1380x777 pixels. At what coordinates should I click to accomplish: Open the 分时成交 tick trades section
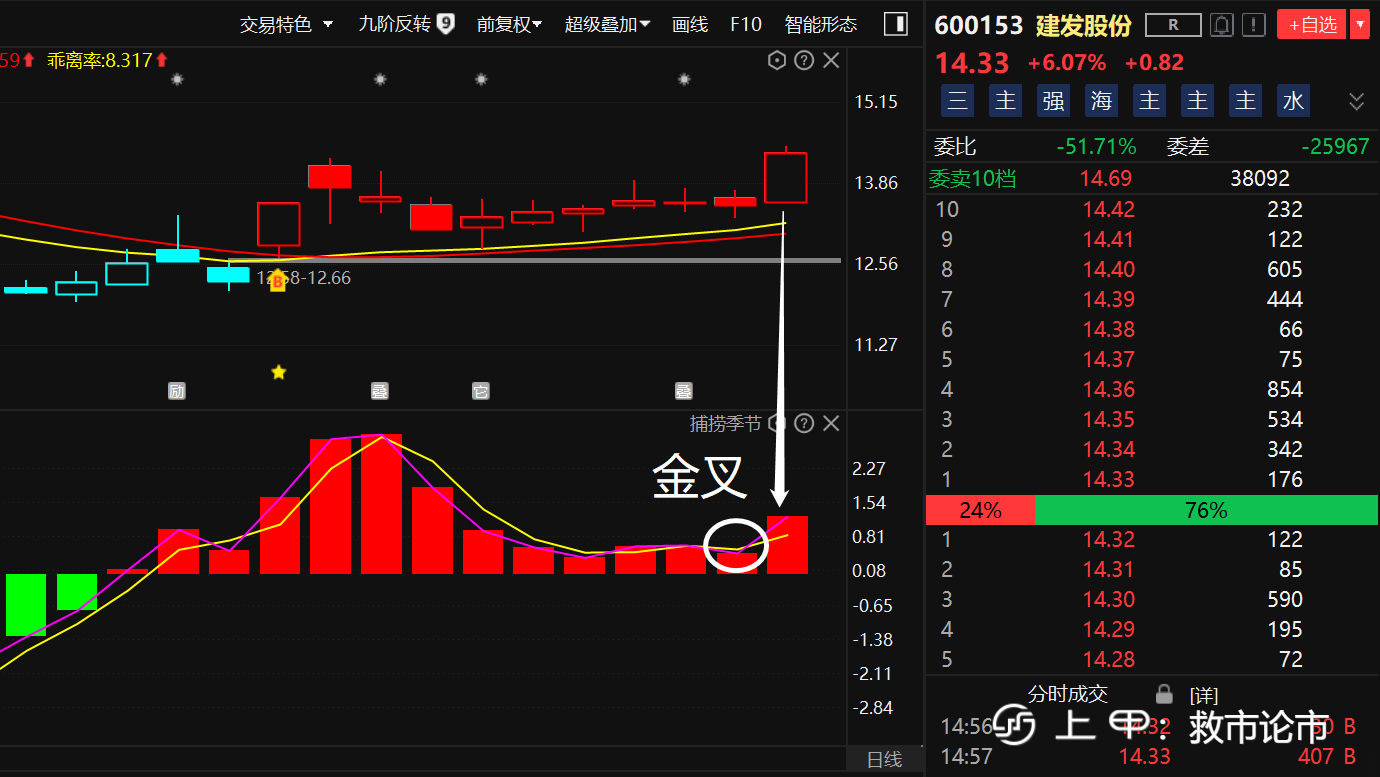pos(1068,694)
